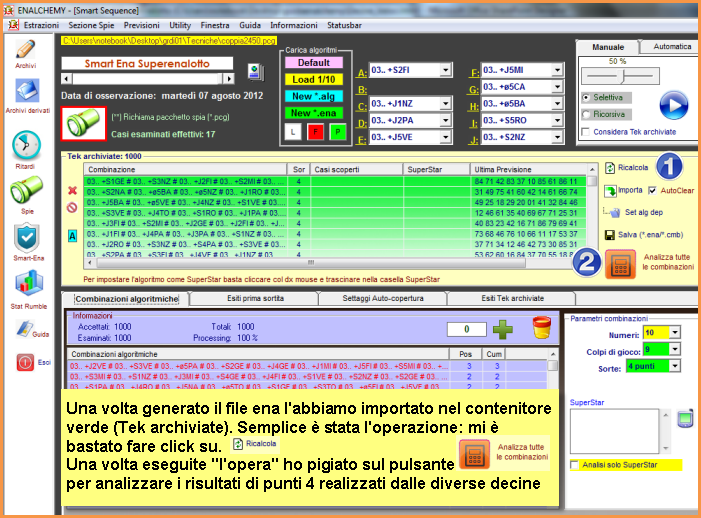
Task: Click the green New *.ena button
Action: coord(314,113)
